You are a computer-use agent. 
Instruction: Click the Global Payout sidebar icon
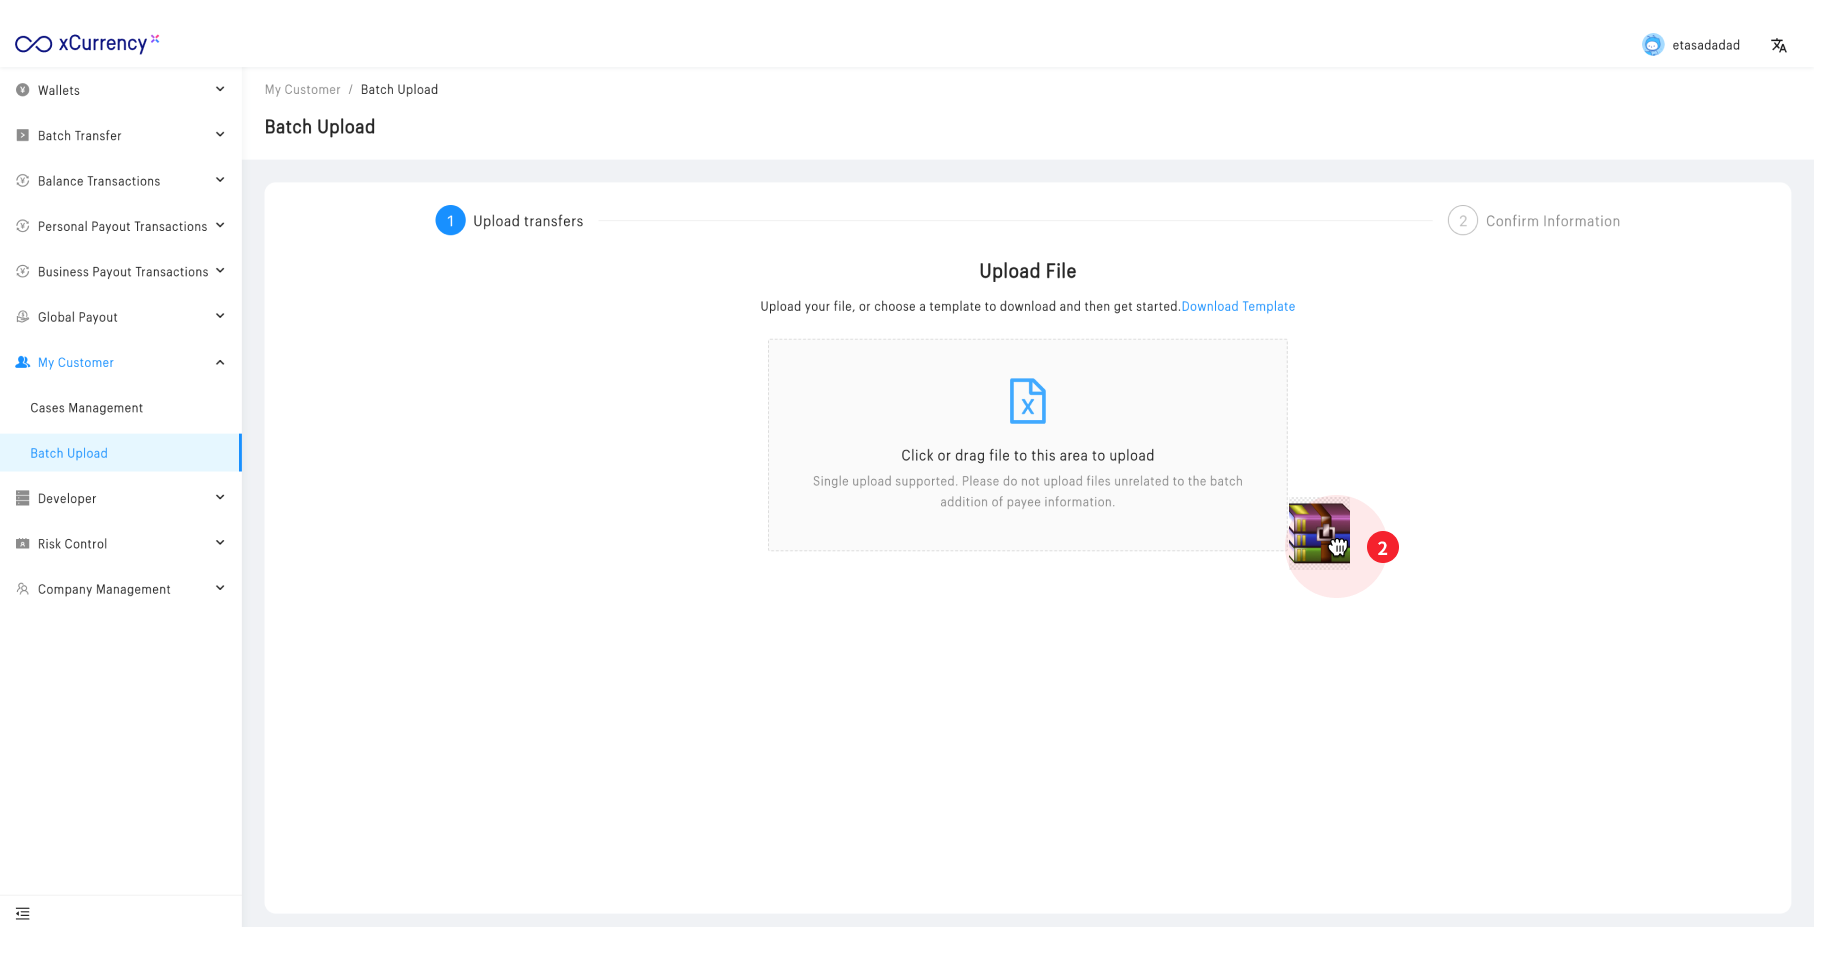pyautogui.click(x=22, y=317)
